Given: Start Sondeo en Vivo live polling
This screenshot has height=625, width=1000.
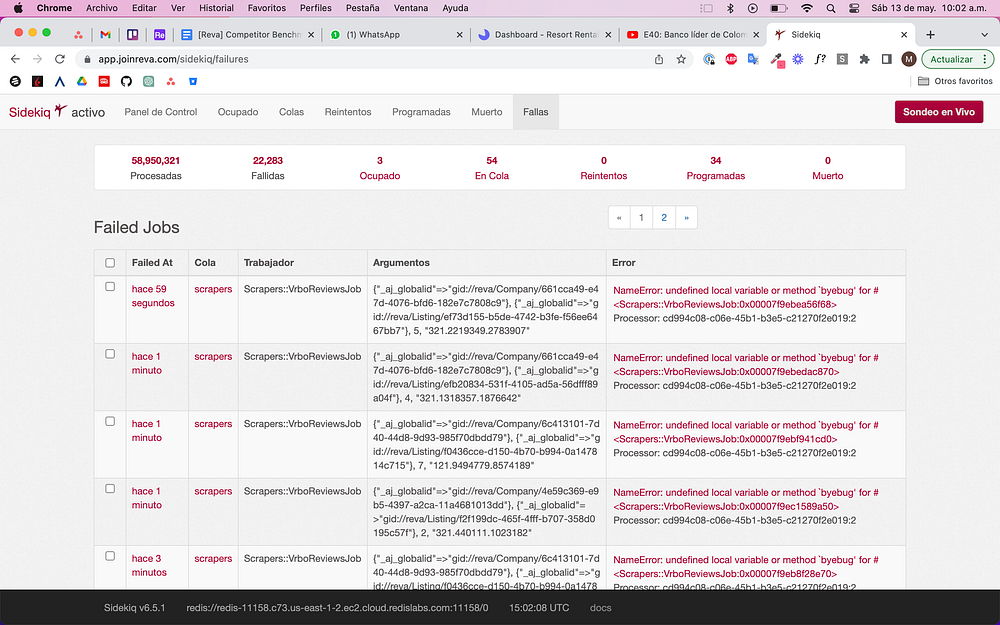Looking at the screenshot, I should [939, 112].
